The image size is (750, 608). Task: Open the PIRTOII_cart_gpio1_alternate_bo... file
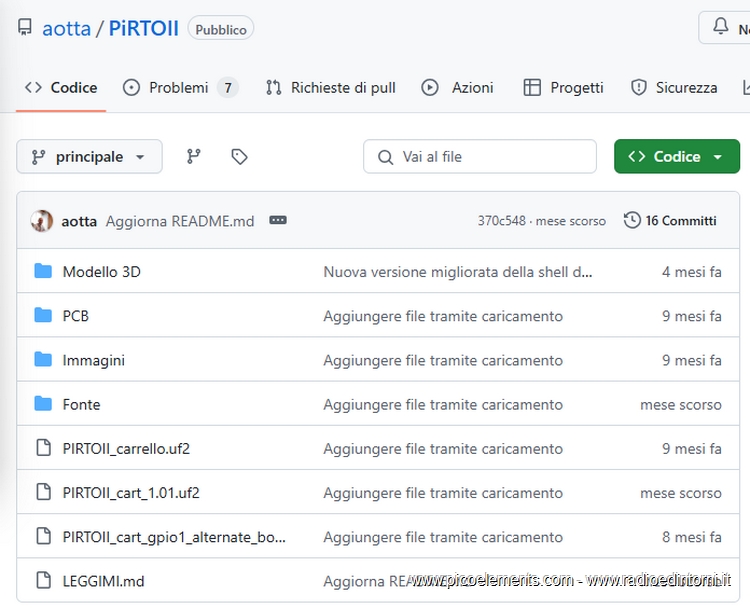174,537
